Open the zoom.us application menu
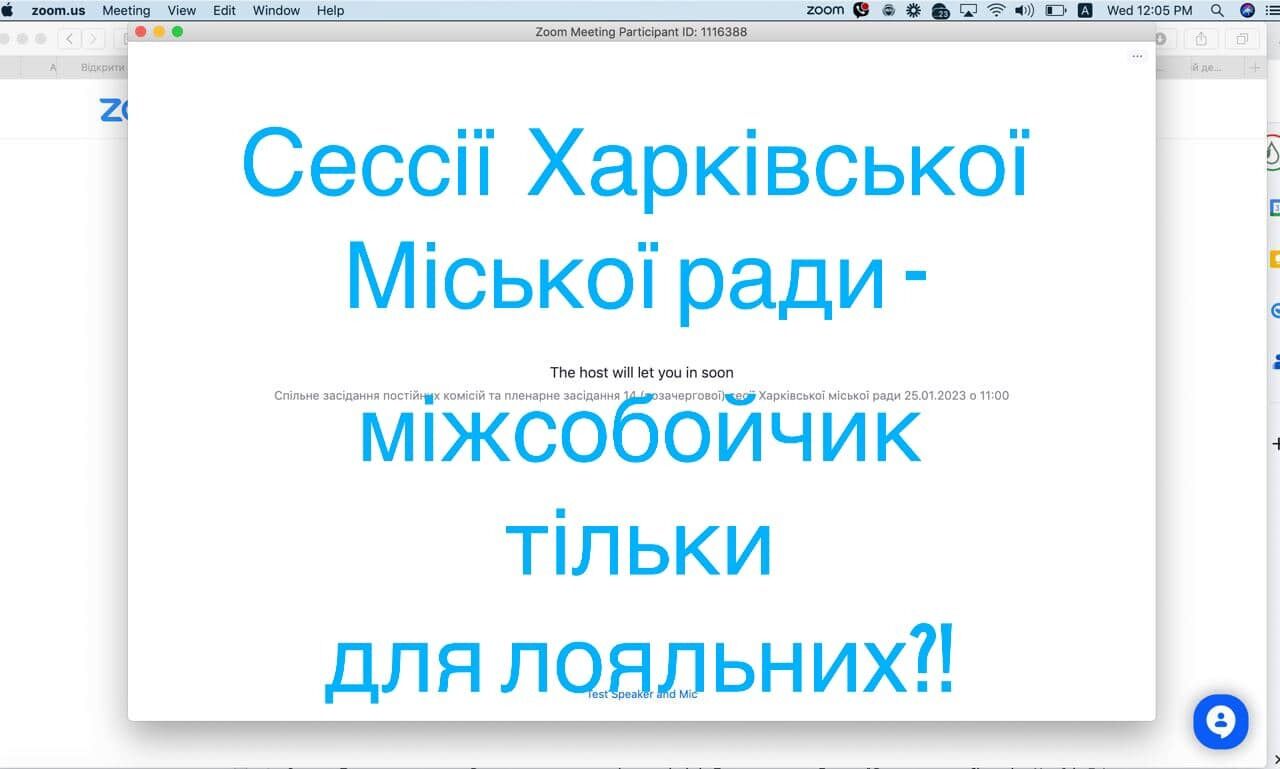Viewport: 1280px width, 769px height. click(58, 10)
